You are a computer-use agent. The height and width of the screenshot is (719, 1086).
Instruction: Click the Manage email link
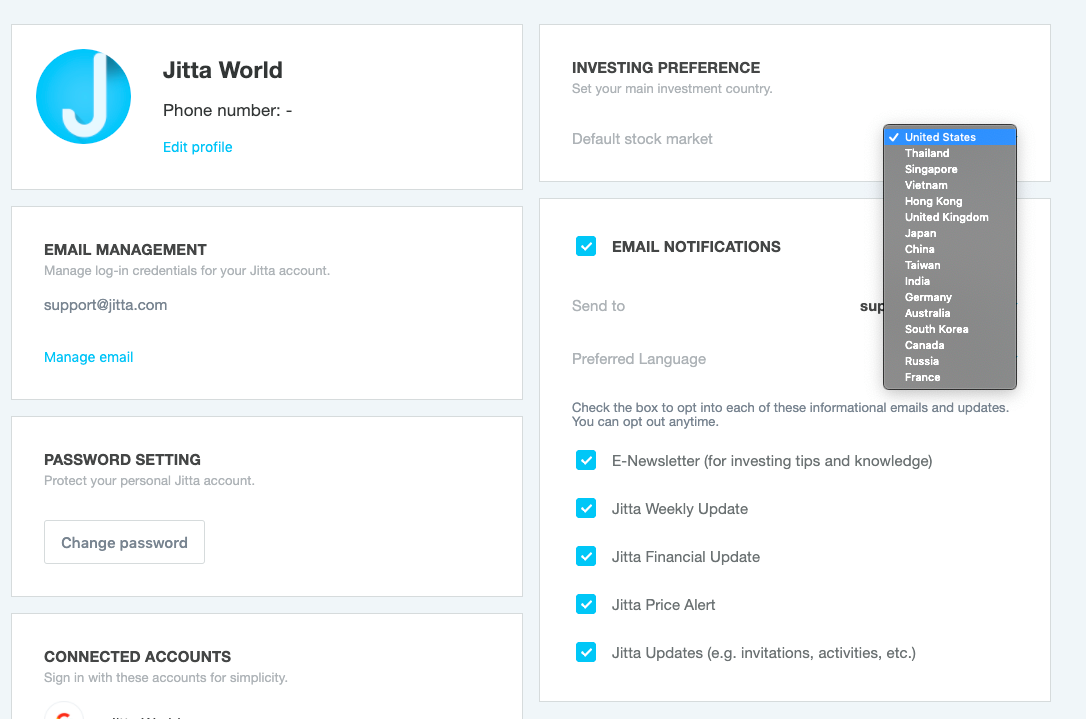tap(88, 357)
